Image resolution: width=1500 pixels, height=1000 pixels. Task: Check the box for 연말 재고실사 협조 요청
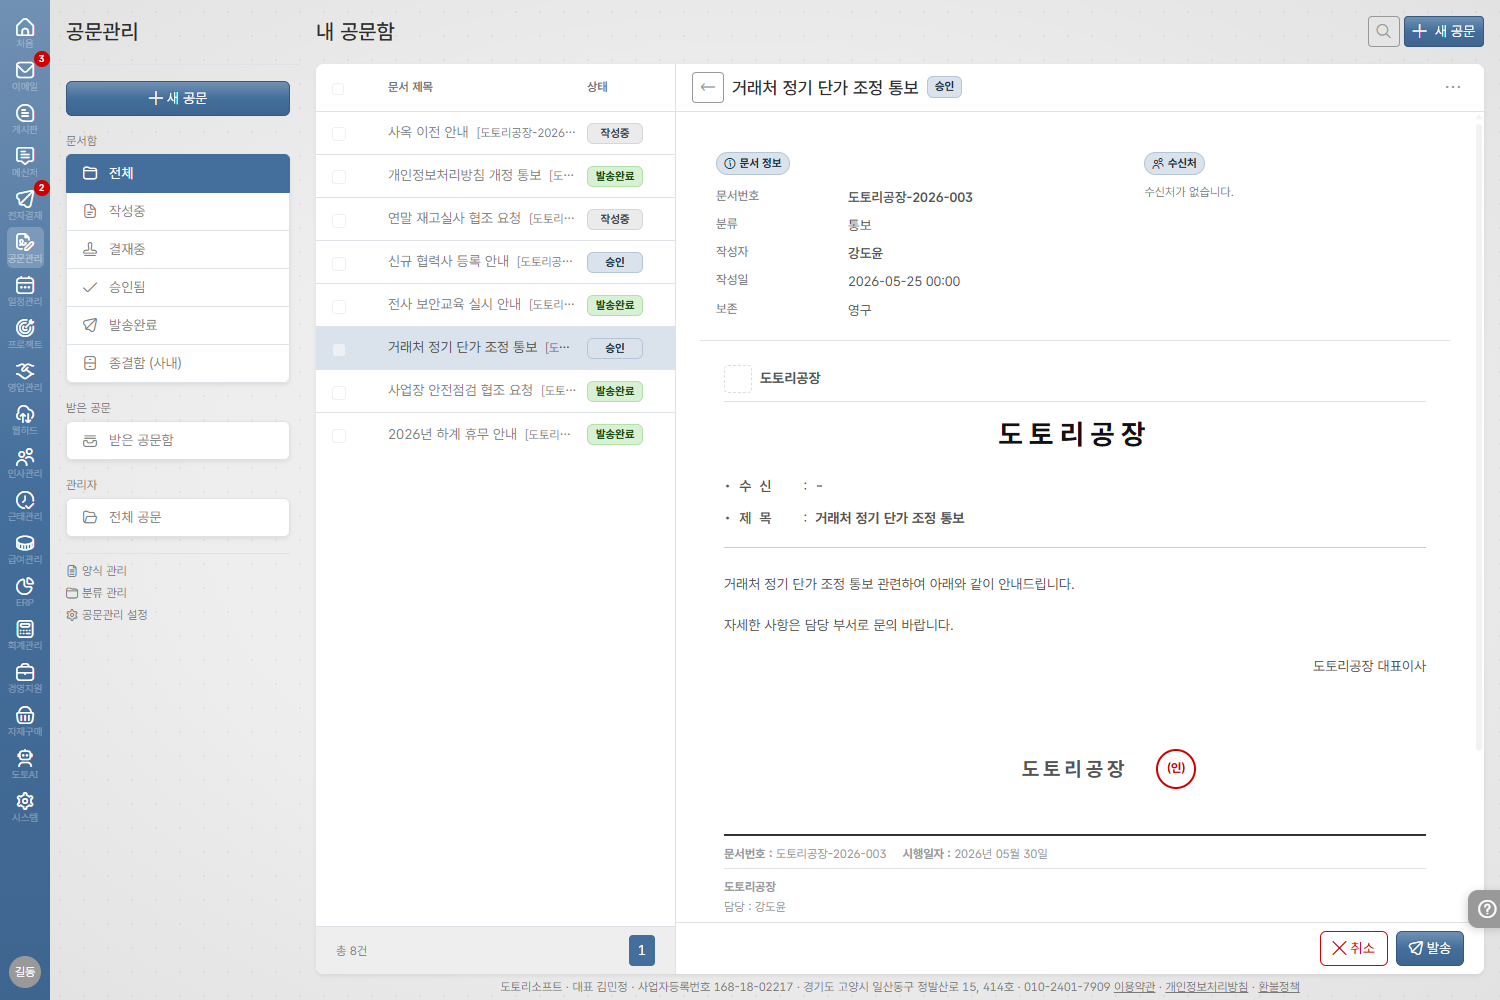pos(339,220)
